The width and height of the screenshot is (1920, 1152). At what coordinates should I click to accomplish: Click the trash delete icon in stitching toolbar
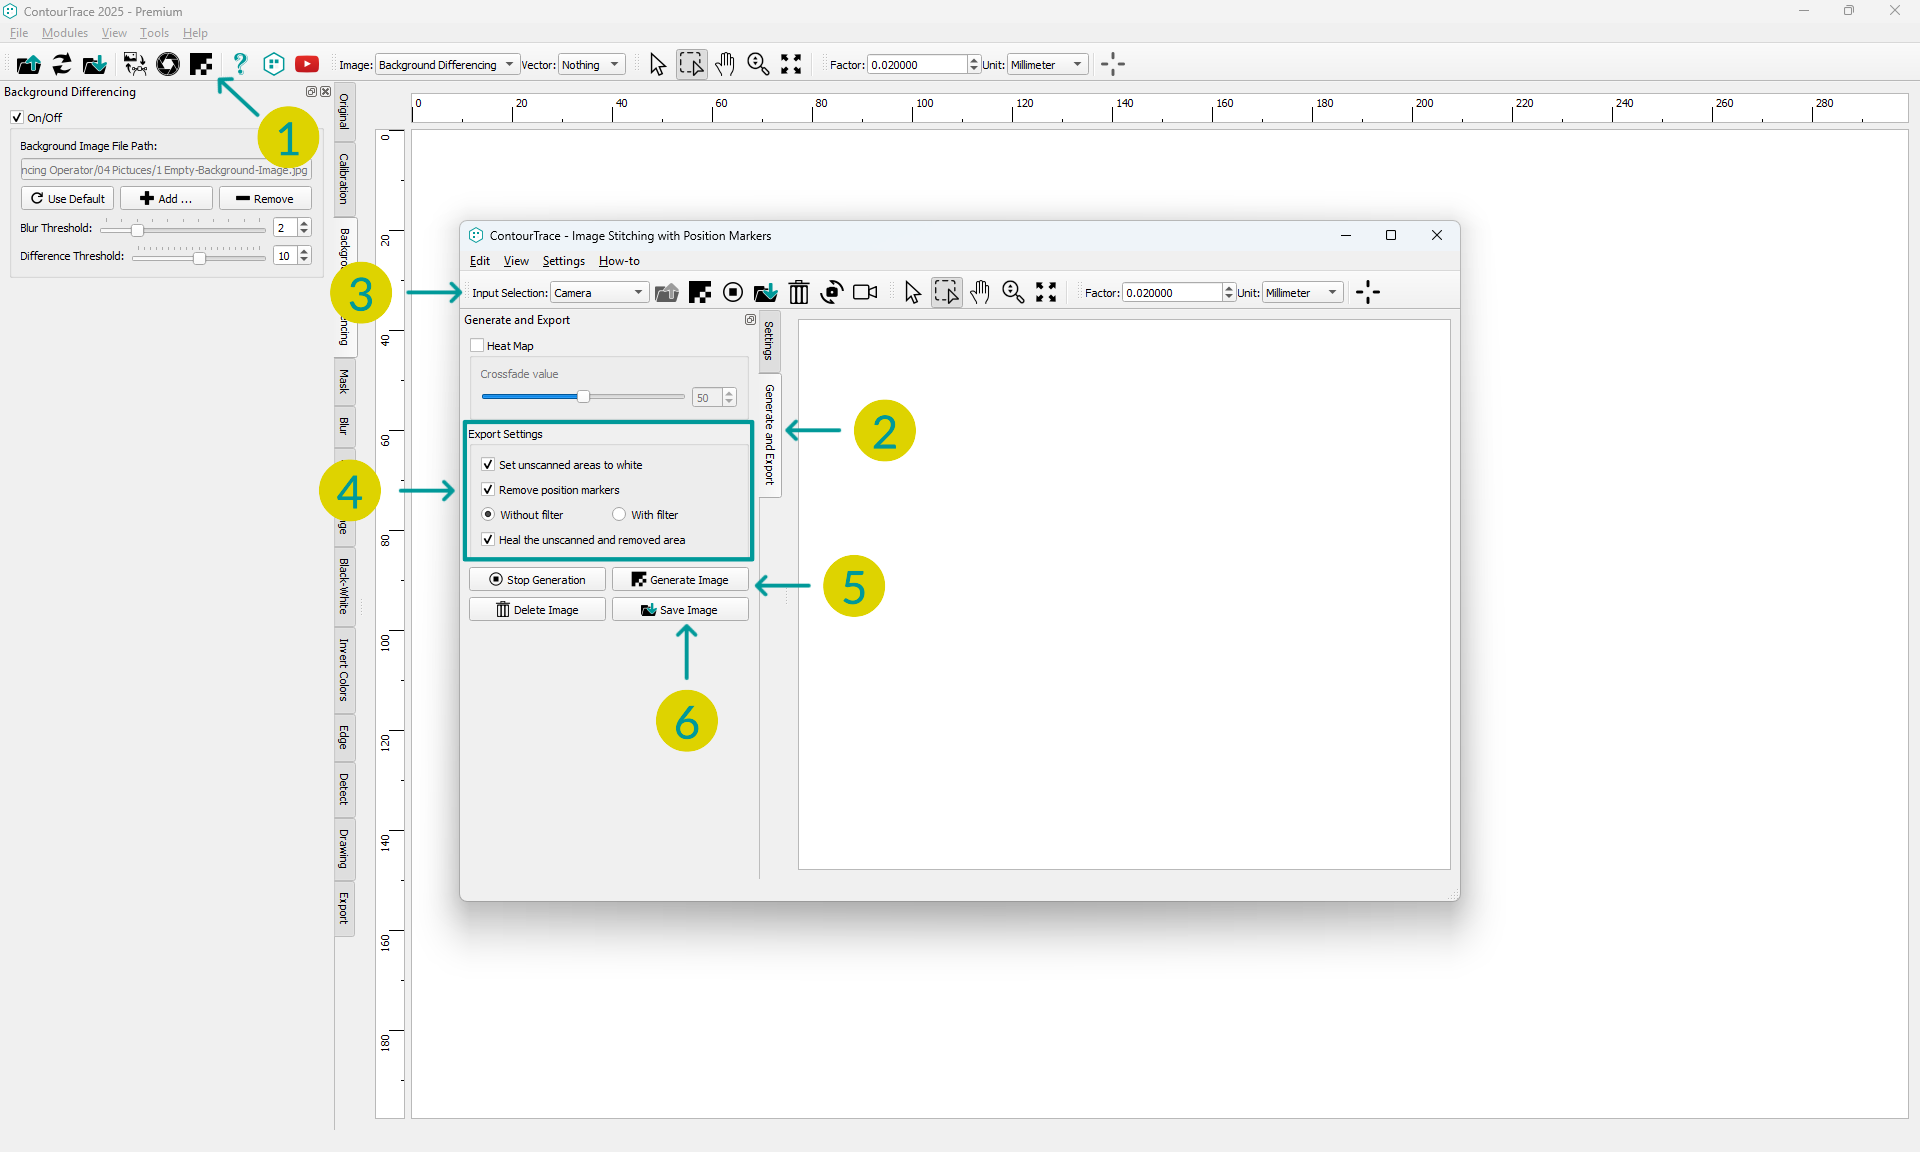pos(798,292)
